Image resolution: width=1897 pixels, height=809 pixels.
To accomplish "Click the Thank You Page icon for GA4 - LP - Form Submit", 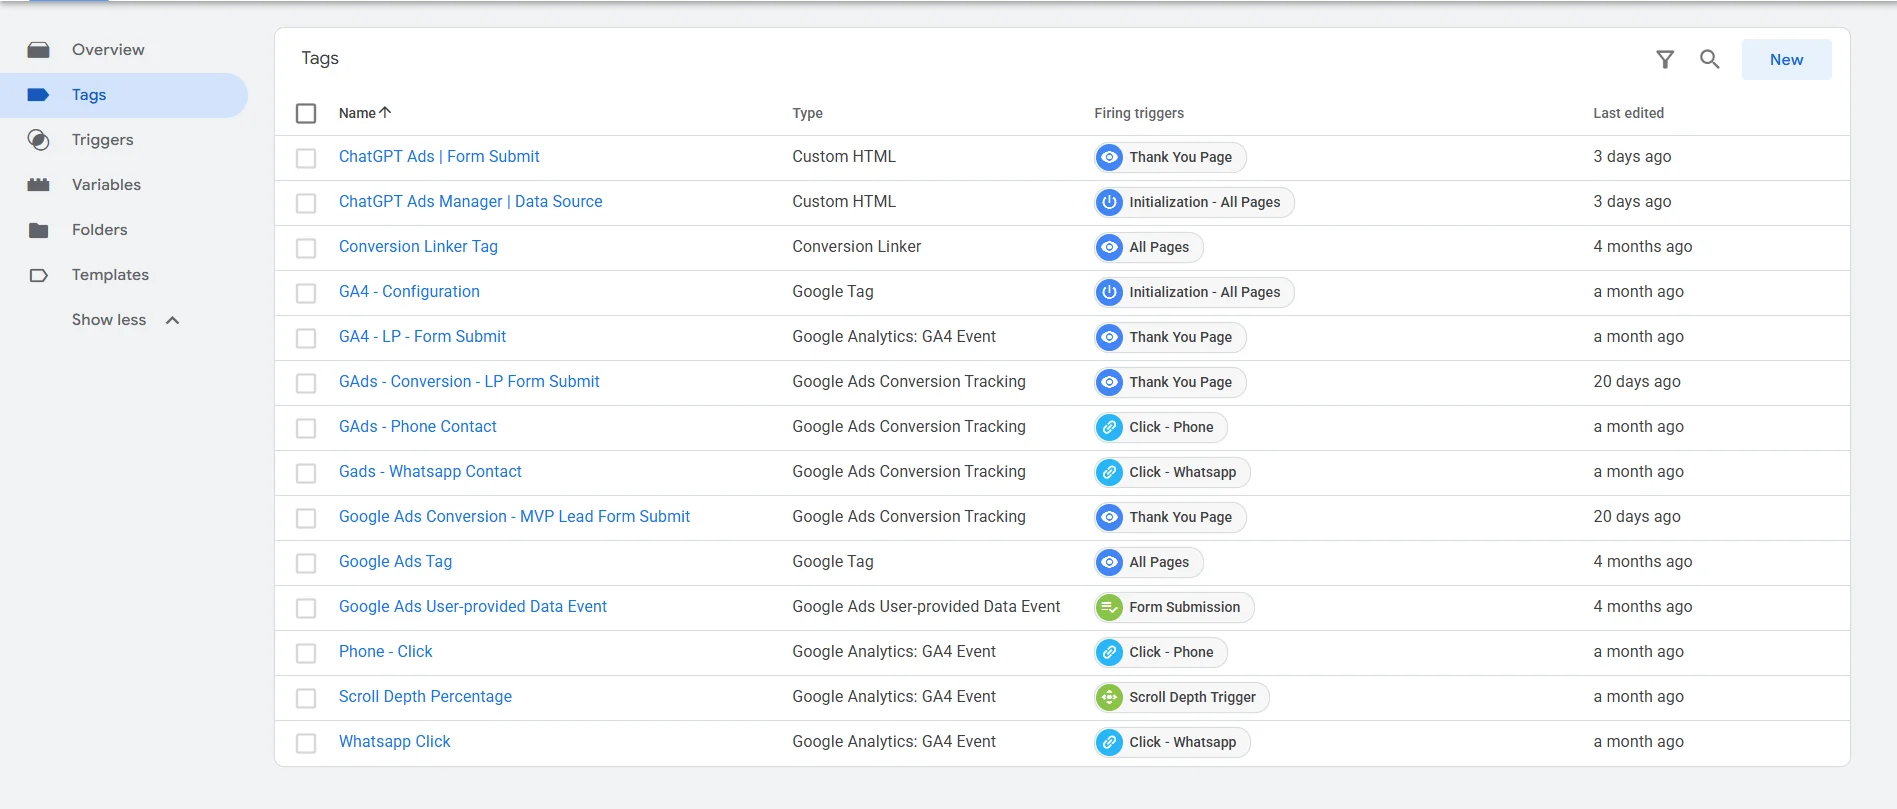I will (1109, 337).
